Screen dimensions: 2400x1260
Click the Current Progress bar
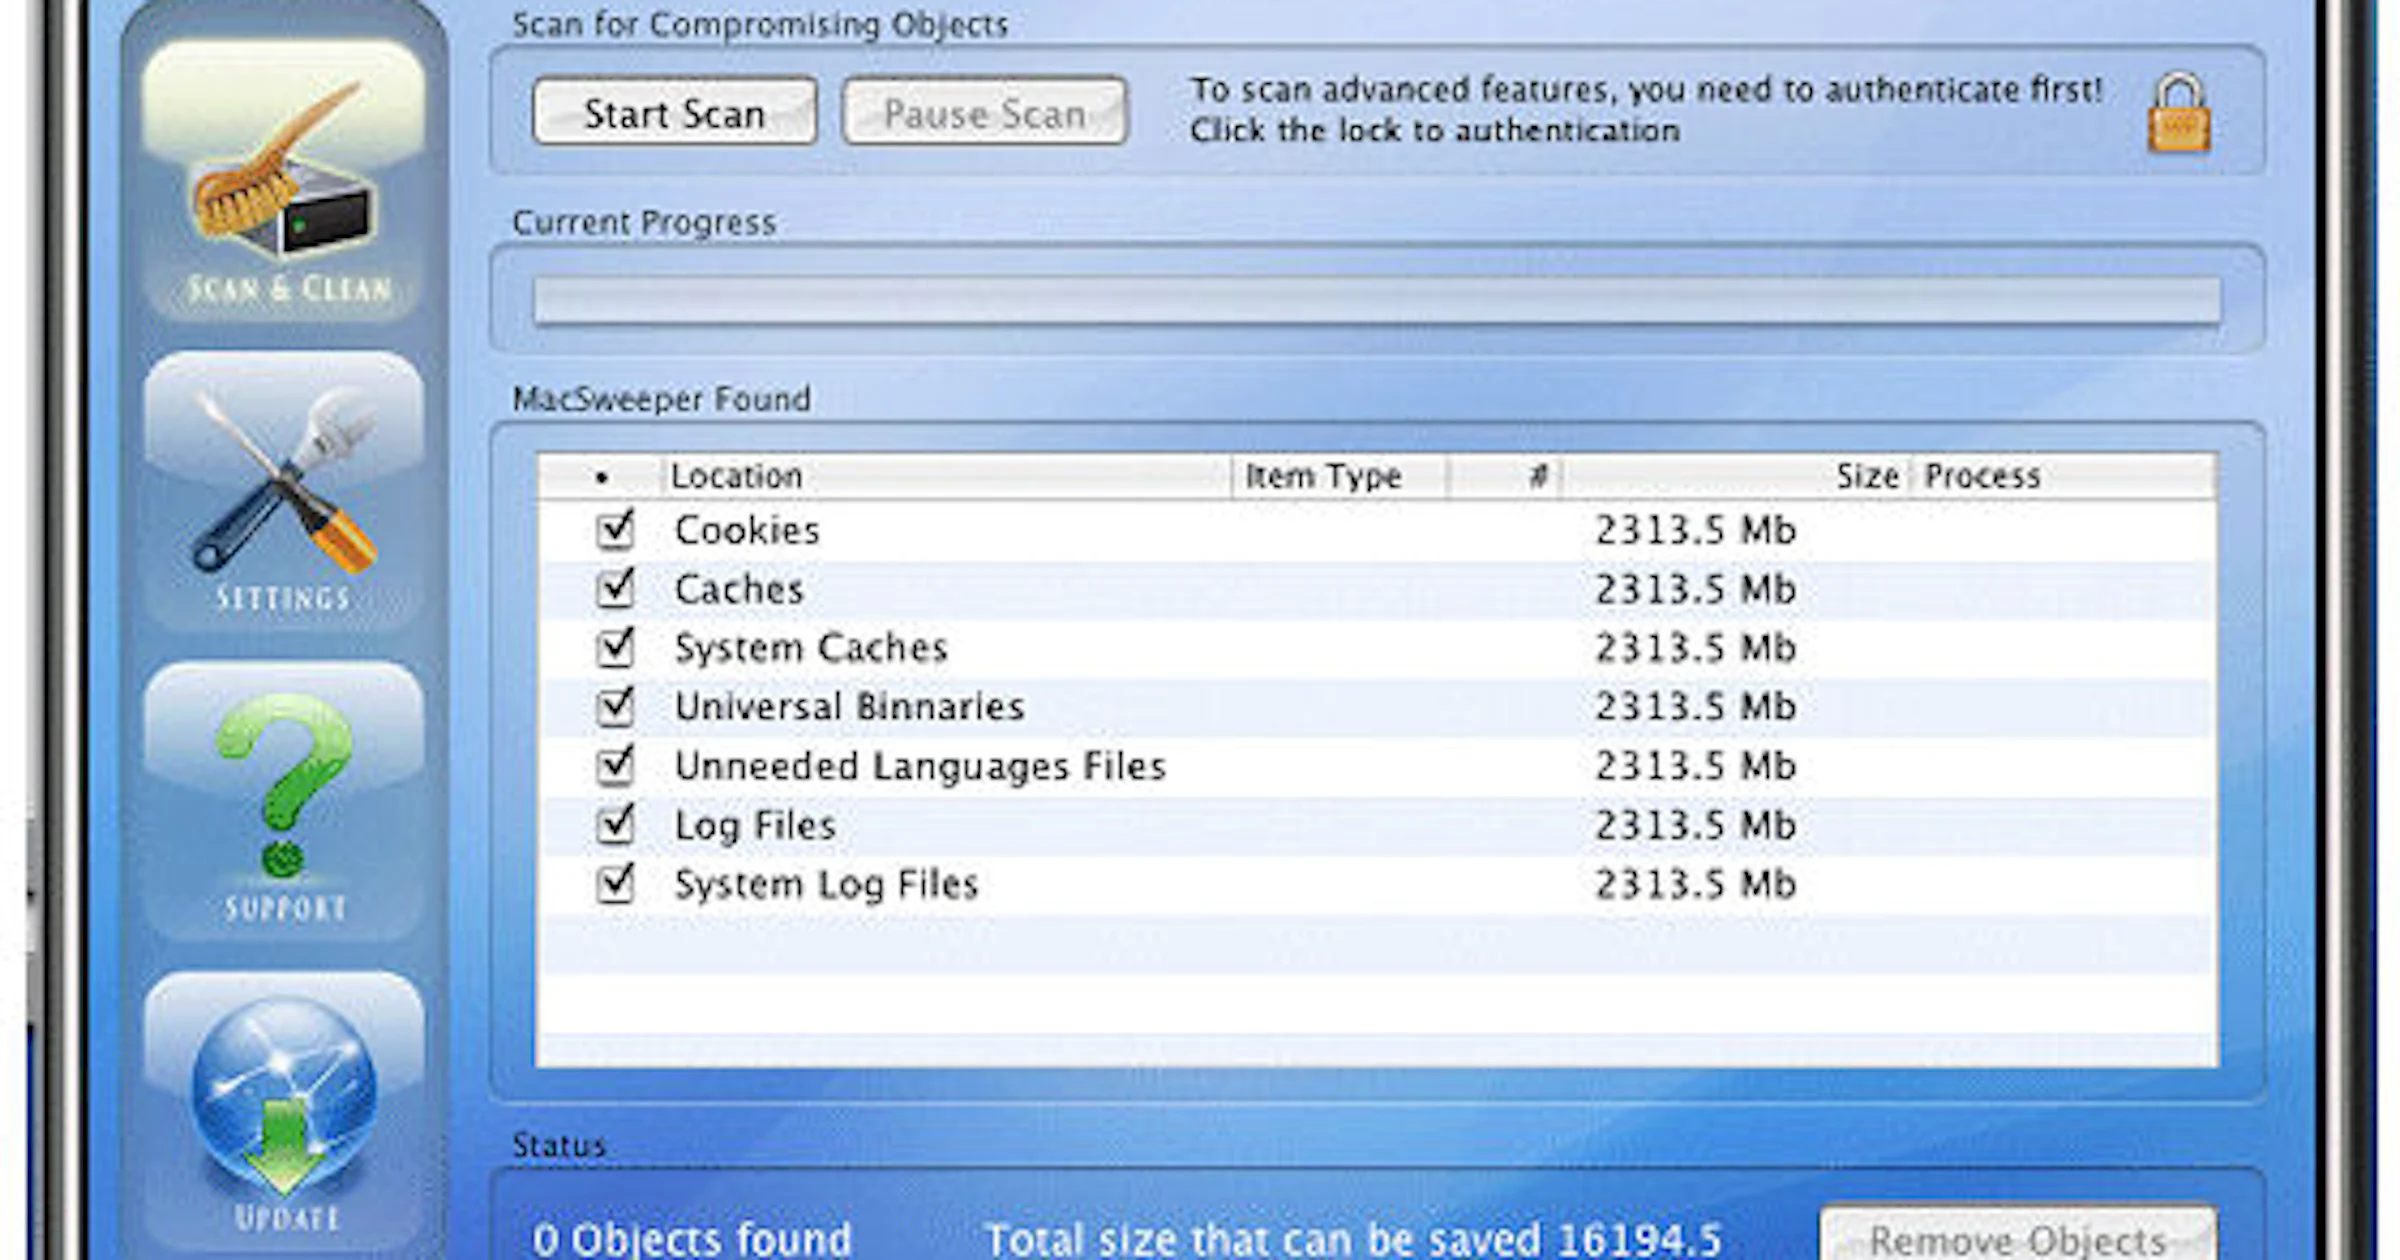[1377, 300]
